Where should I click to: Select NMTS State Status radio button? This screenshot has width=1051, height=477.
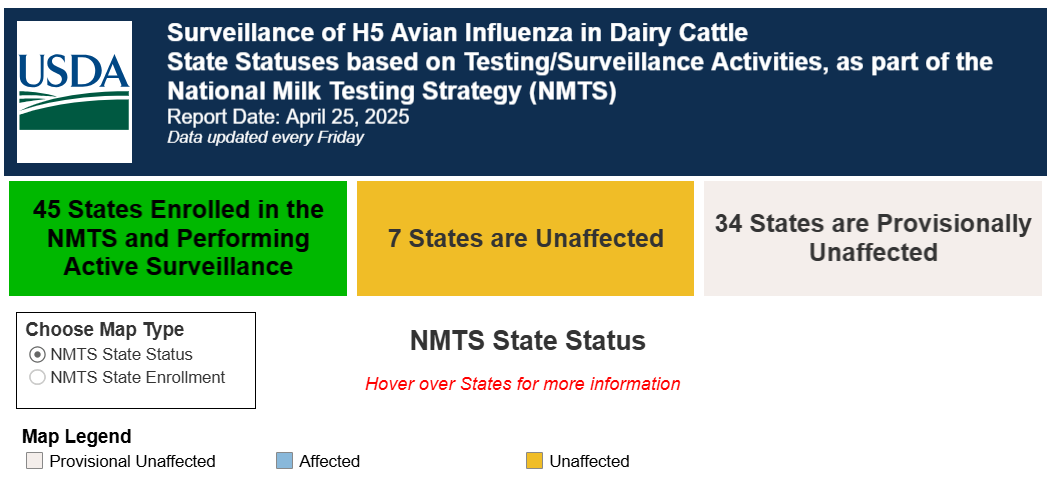(x=38, y=354)
